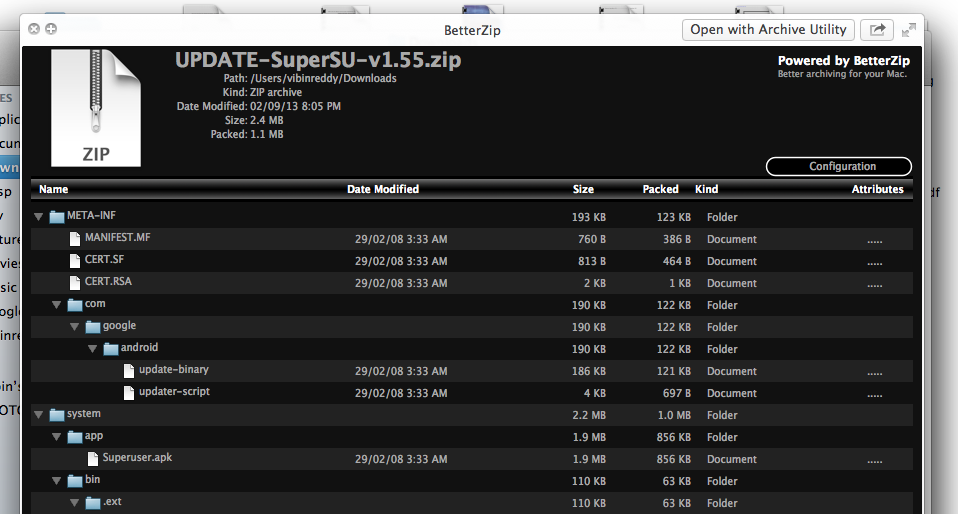Viewport: 958px width, 514px height.
Task: Click the app folder icon
Action: pos(75,436)
